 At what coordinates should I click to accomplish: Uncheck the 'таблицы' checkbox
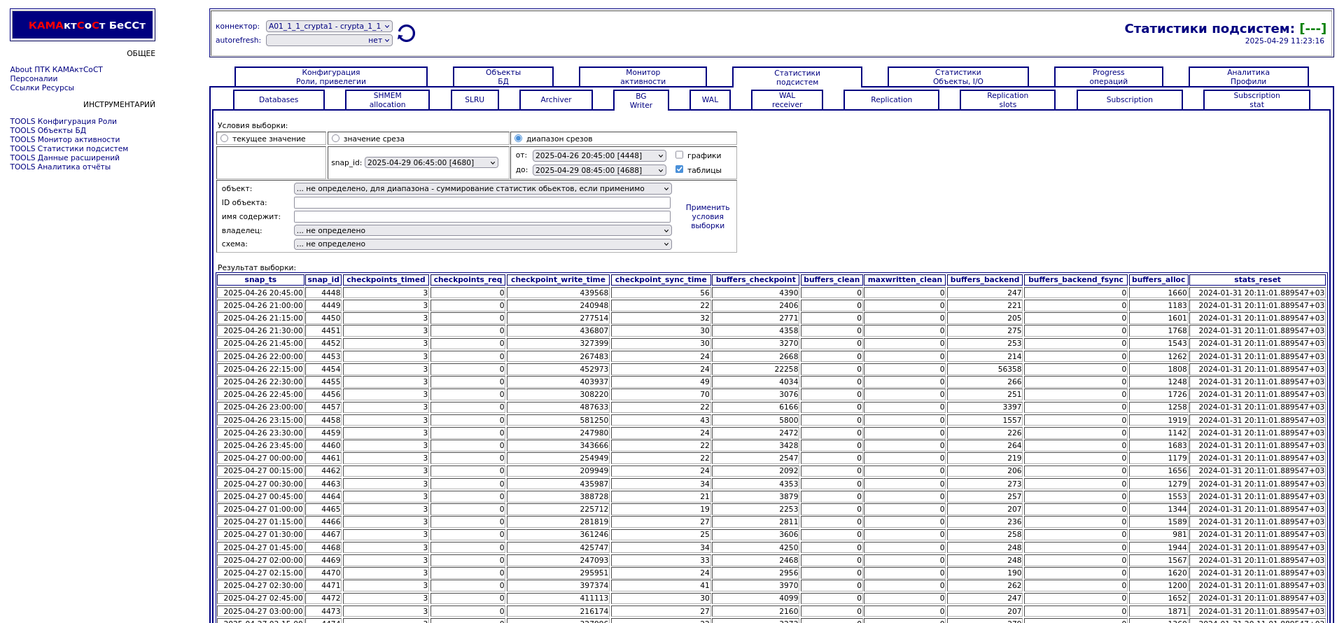679,170
